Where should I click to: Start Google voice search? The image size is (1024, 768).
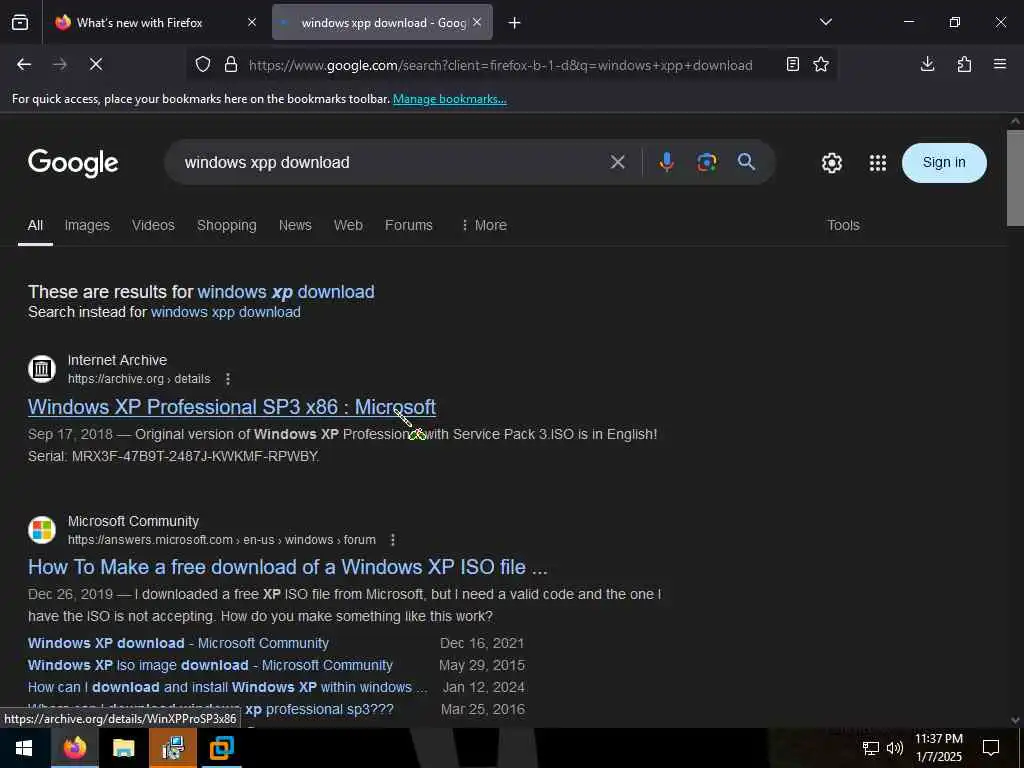[x=666, y=162]
